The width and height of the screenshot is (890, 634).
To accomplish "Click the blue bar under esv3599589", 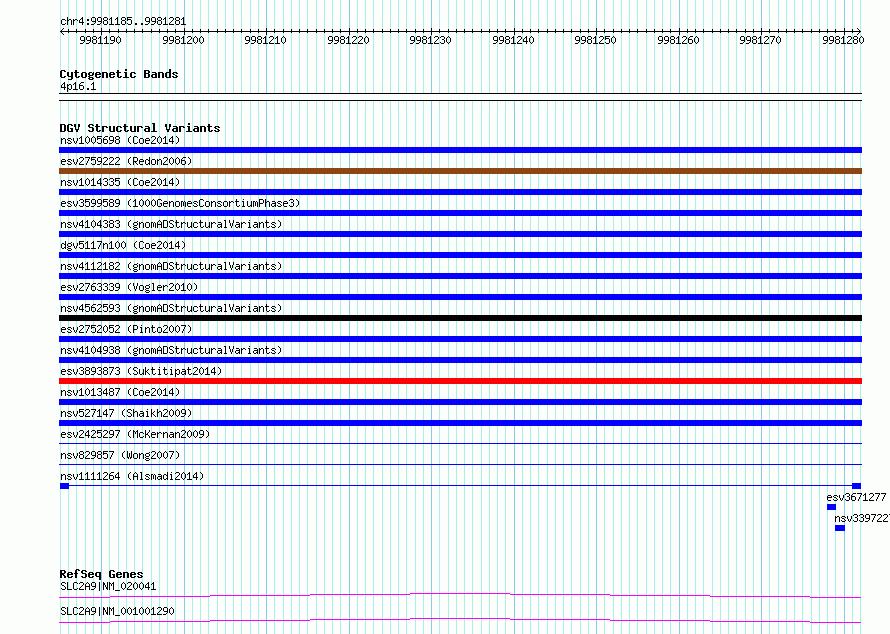I will click(460, 213).
